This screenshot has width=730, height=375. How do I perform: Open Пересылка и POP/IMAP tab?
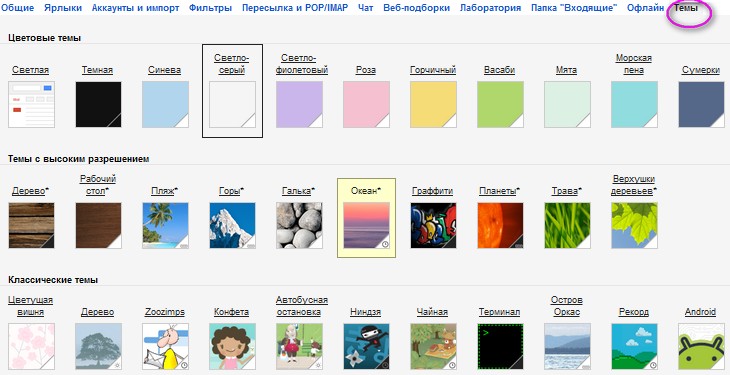pos(295,8)
